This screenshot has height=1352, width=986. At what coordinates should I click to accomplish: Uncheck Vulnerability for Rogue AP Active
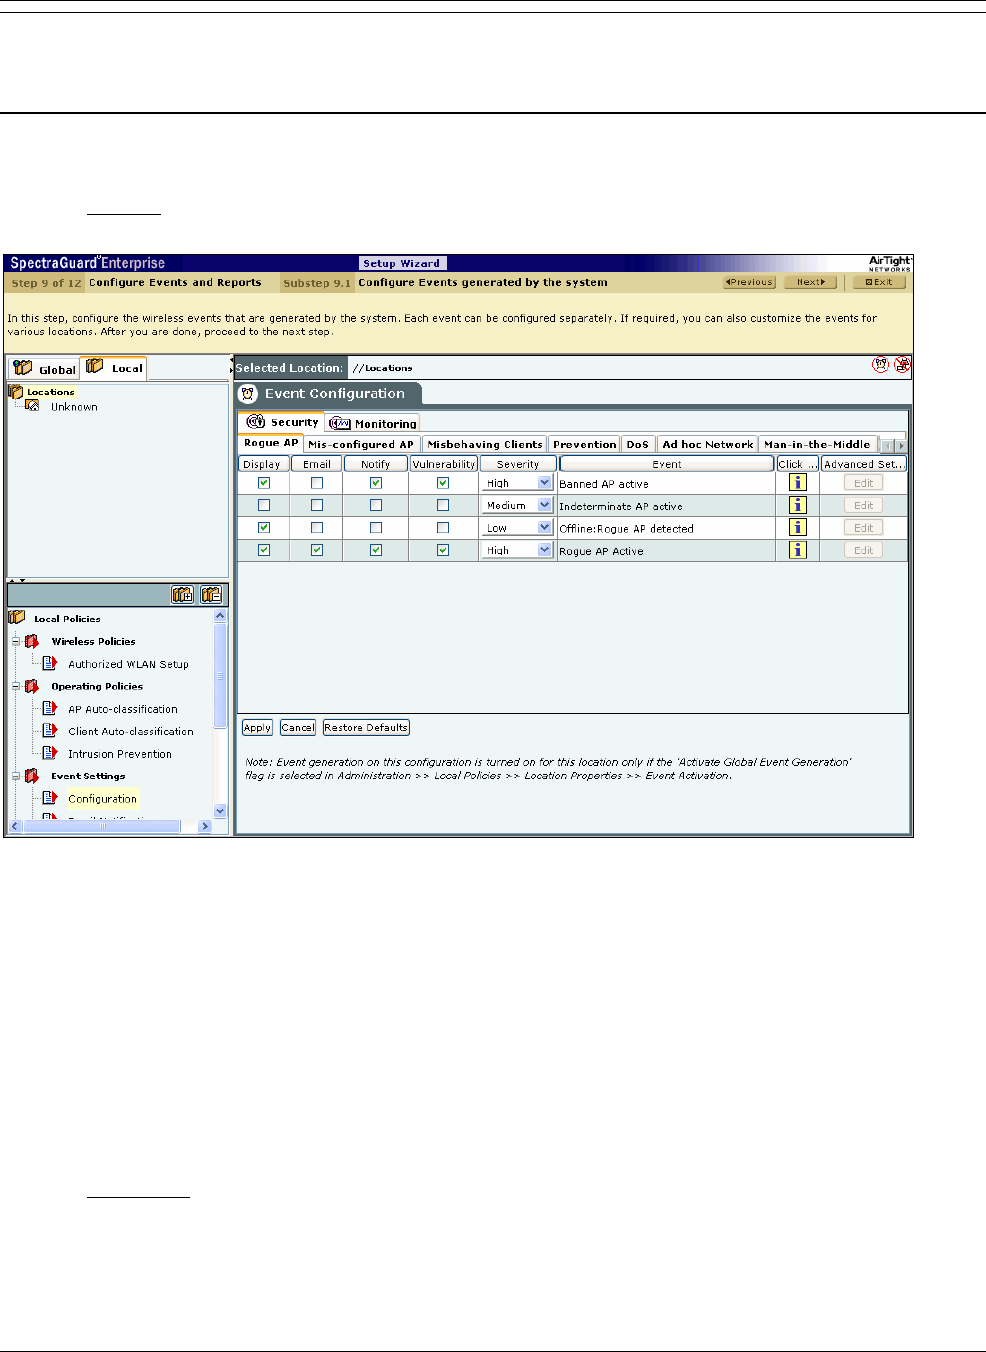coord(443,550)
